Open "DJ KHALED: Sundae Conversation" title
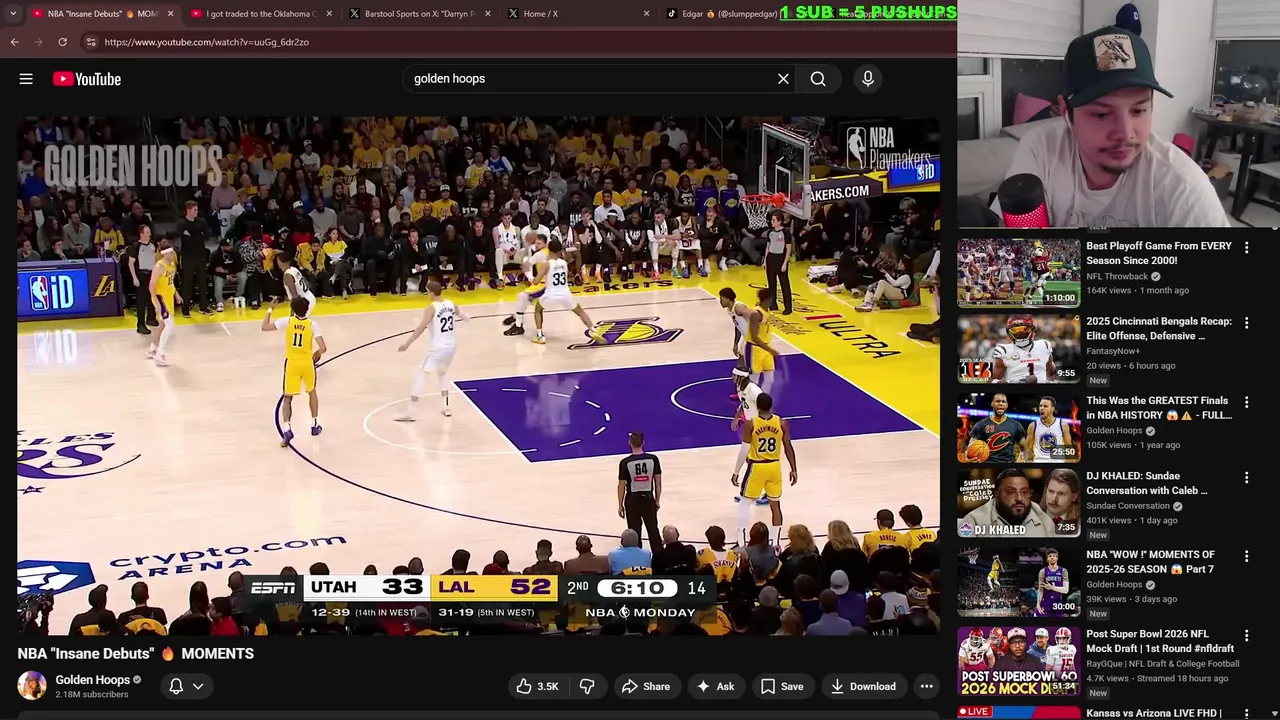 1147,483
